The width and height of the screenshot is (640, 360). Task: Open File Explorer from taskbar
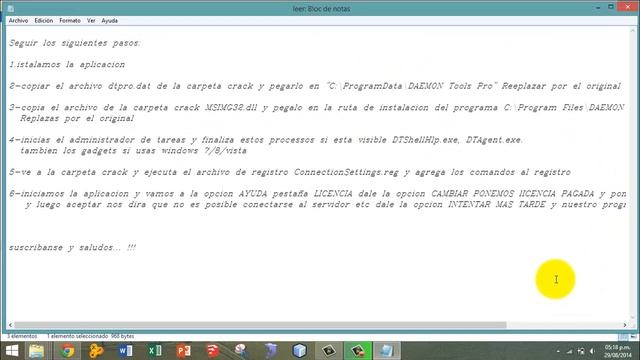(x=37, y=351)
